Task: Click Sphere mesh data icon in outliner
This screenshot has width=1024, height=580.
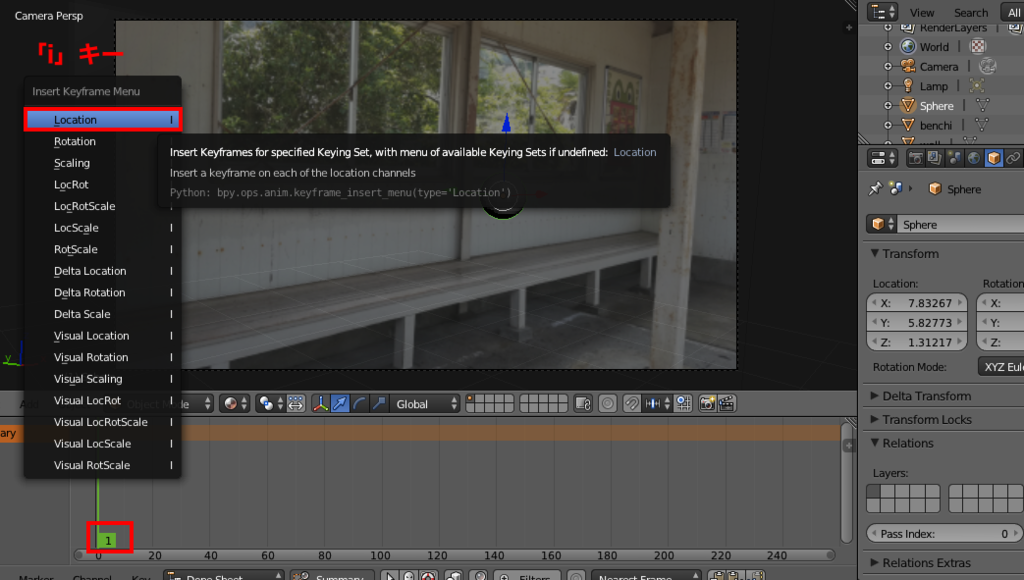Action: click(982, 105)
